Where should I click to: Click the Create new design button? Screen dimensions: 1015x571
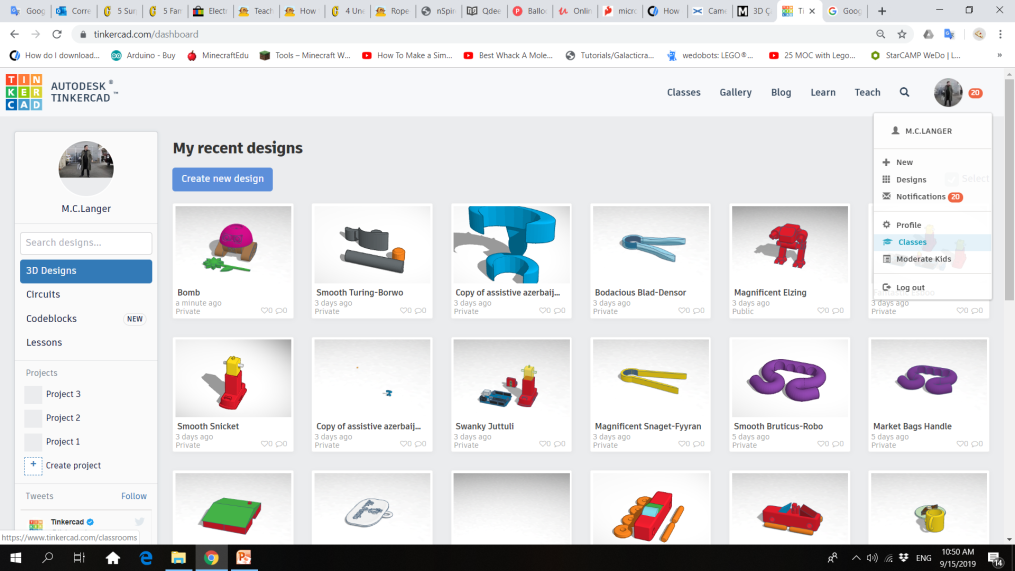point(222,179)
